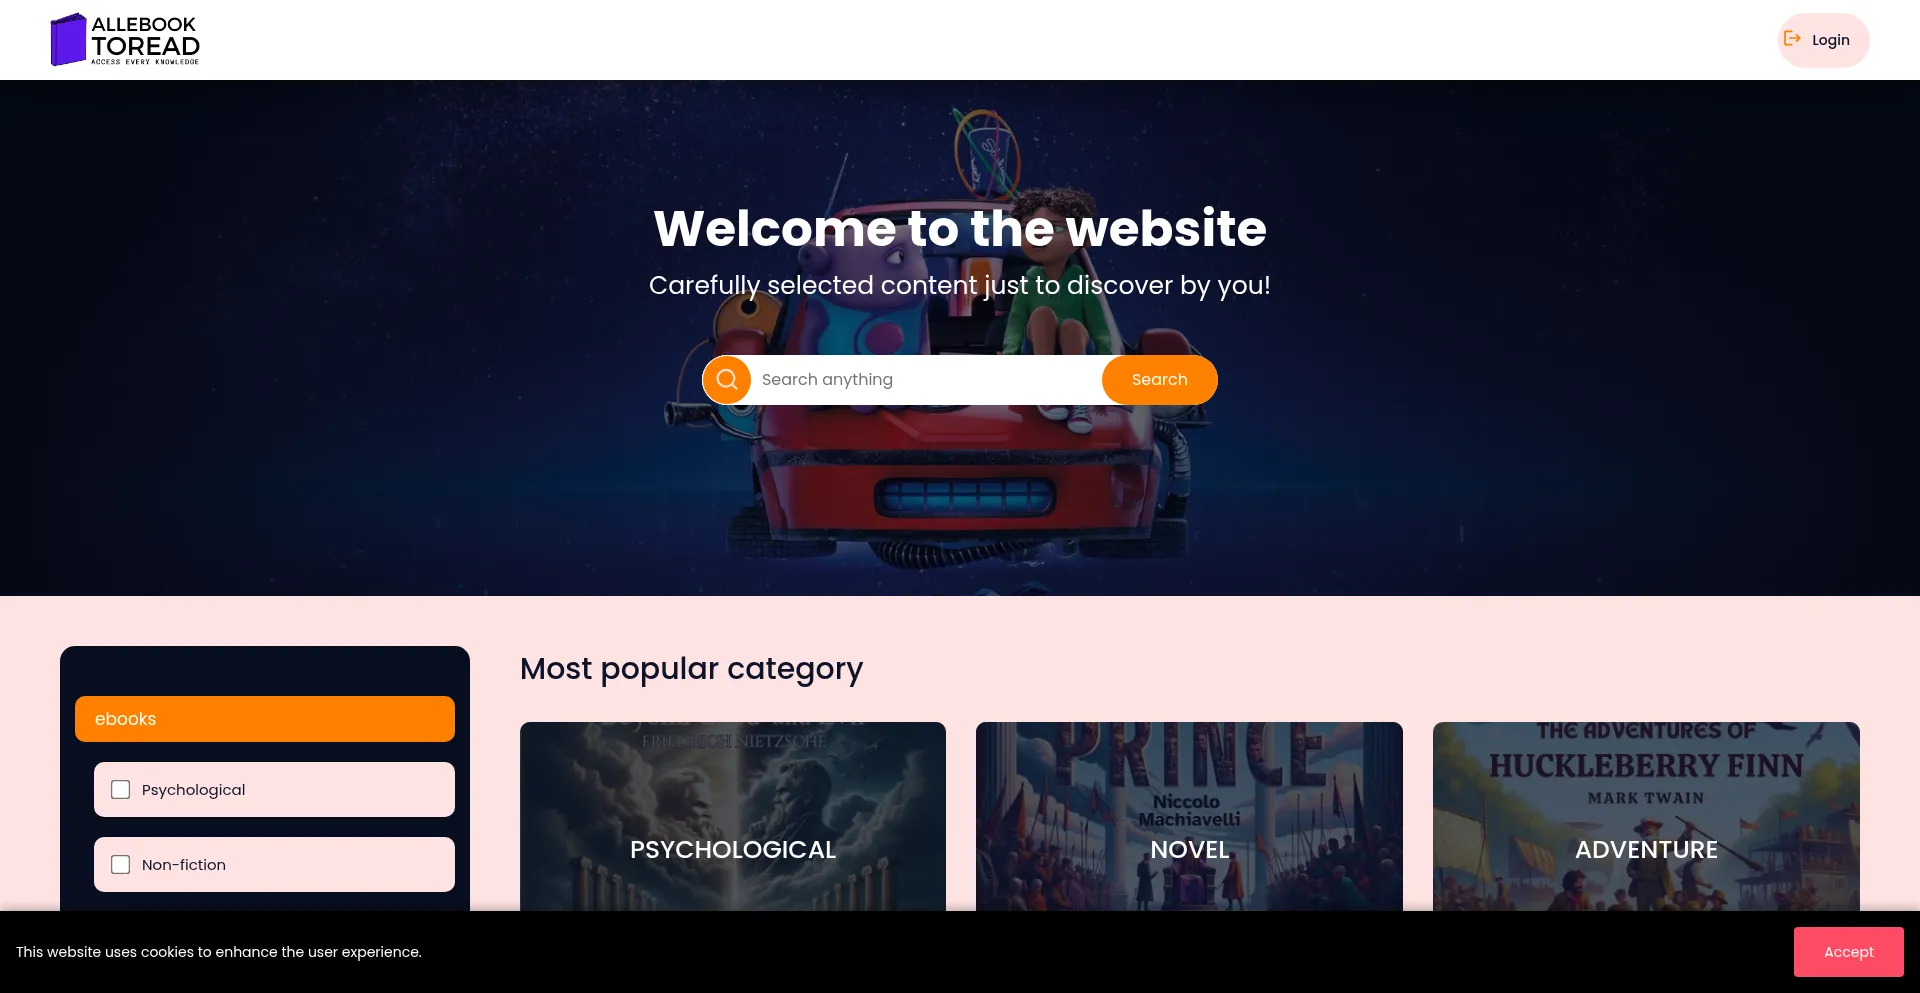Click the Welcome to the website headline
The height and width of the screenshot is (993, 1920).
click(x=960, y=228)
